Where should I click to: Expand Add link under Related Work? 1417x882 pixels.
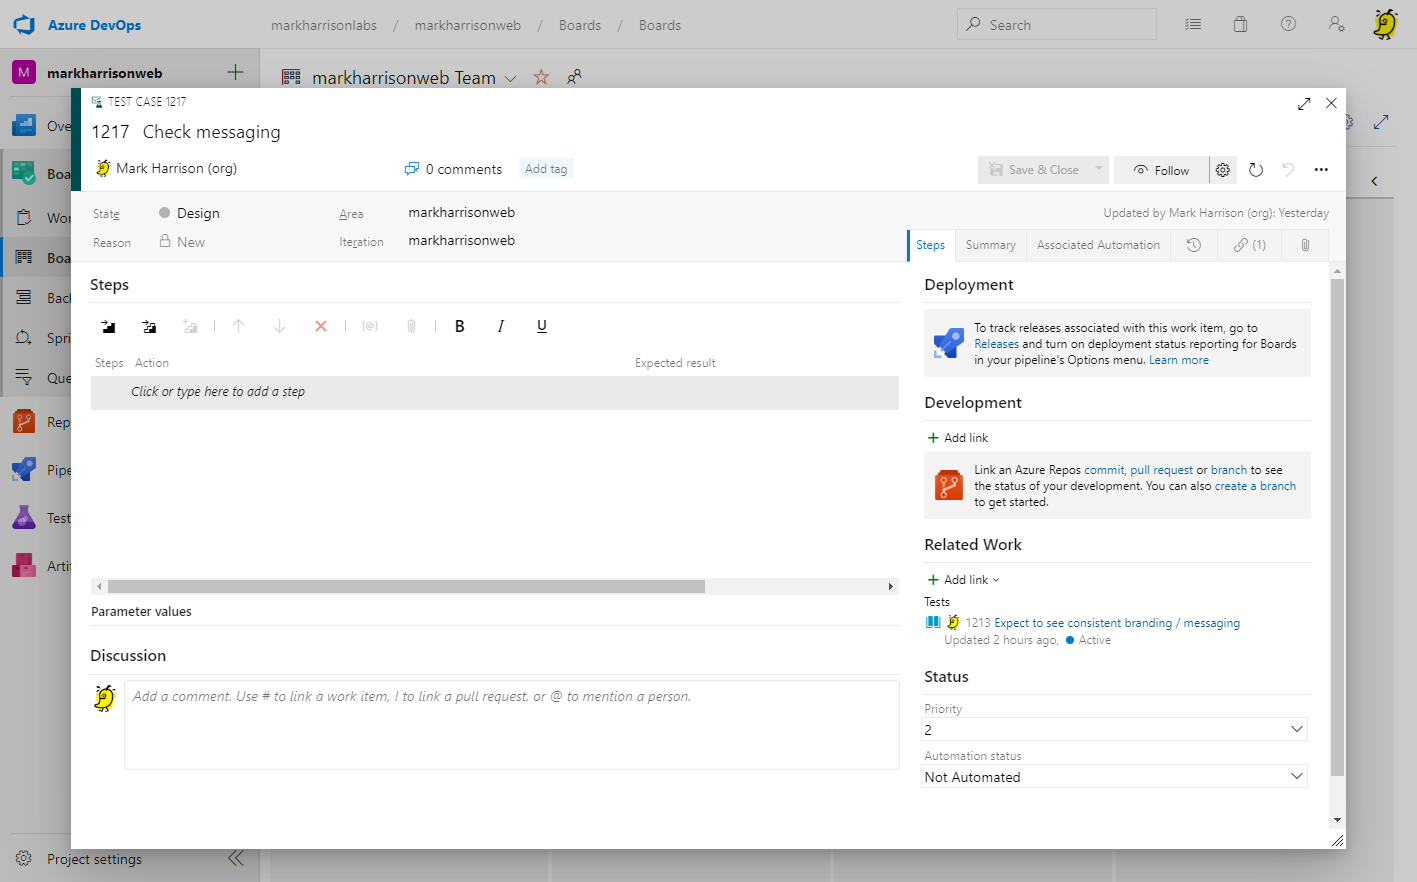(964, 580)
